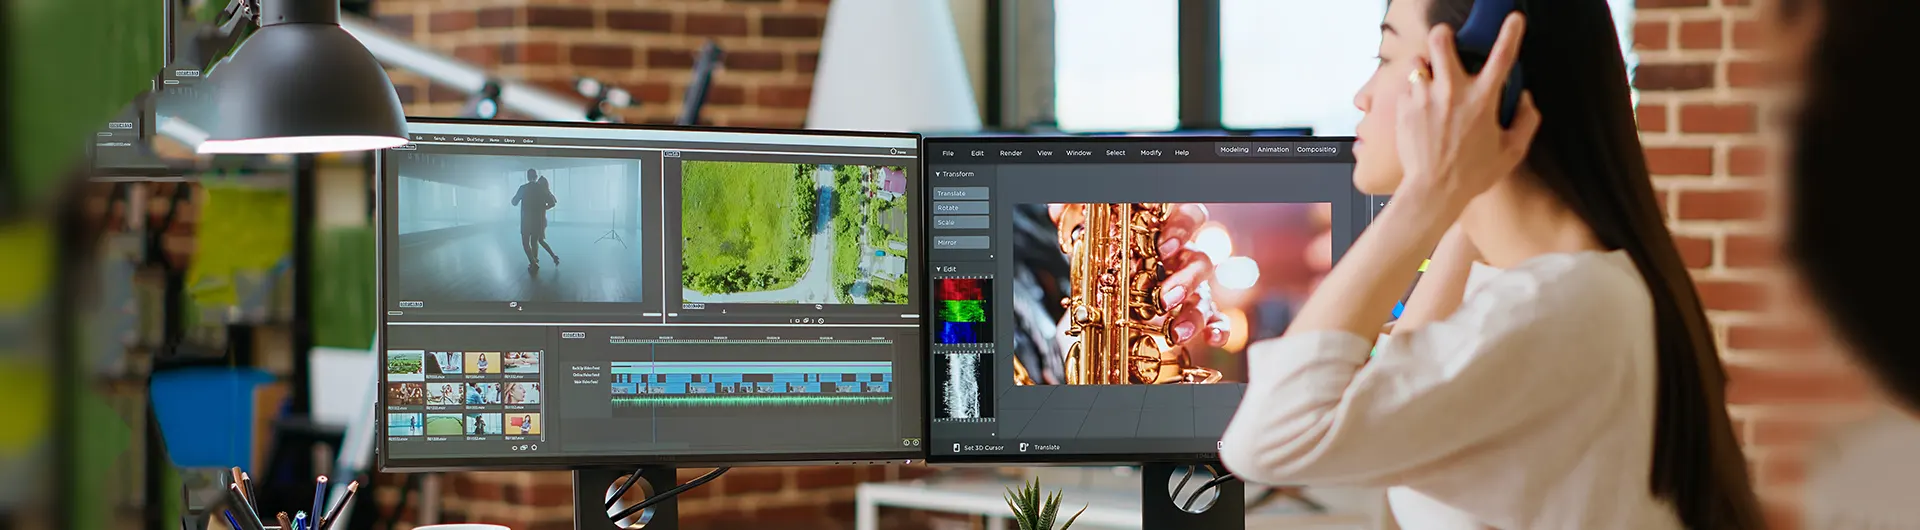Image resolution: width=1920 pixels, height=530 pixels.
Task: Select the RGB parade scope thumbnail
Action: pos(964,311)
